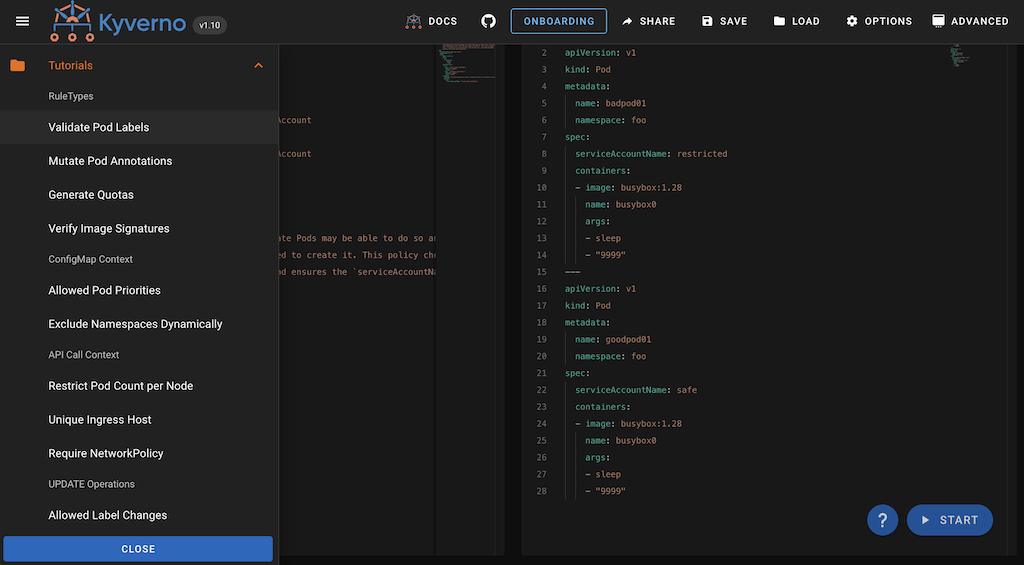Open the Exclude Namespaces Dynamically tutorial

click(x=135, y=325)
